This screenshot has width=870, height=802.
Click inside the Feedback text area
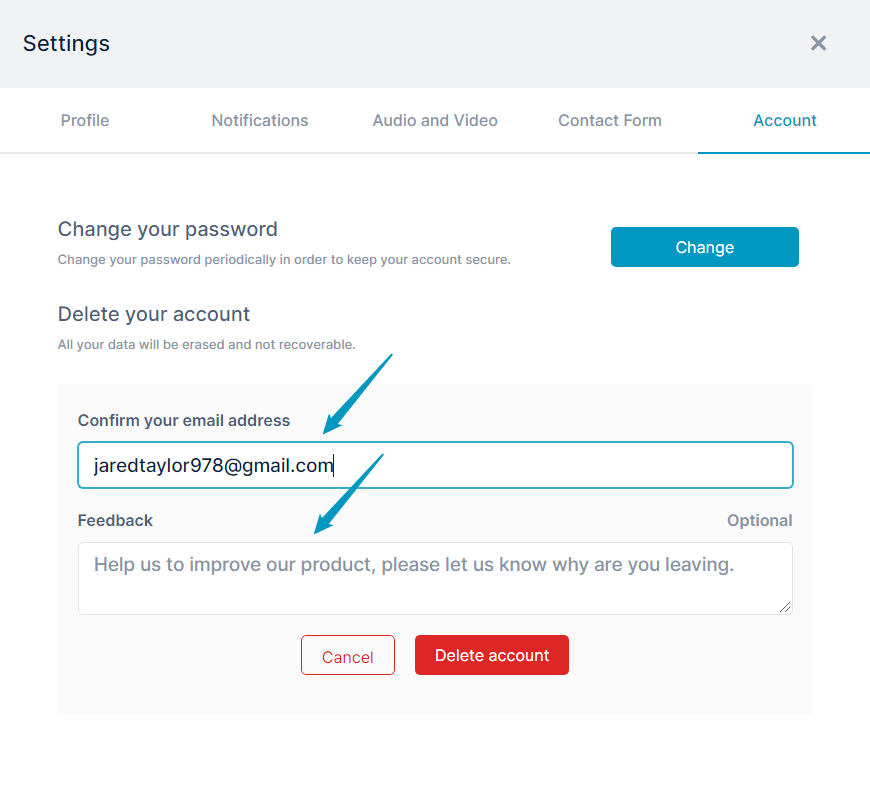[x=436, y=578]
